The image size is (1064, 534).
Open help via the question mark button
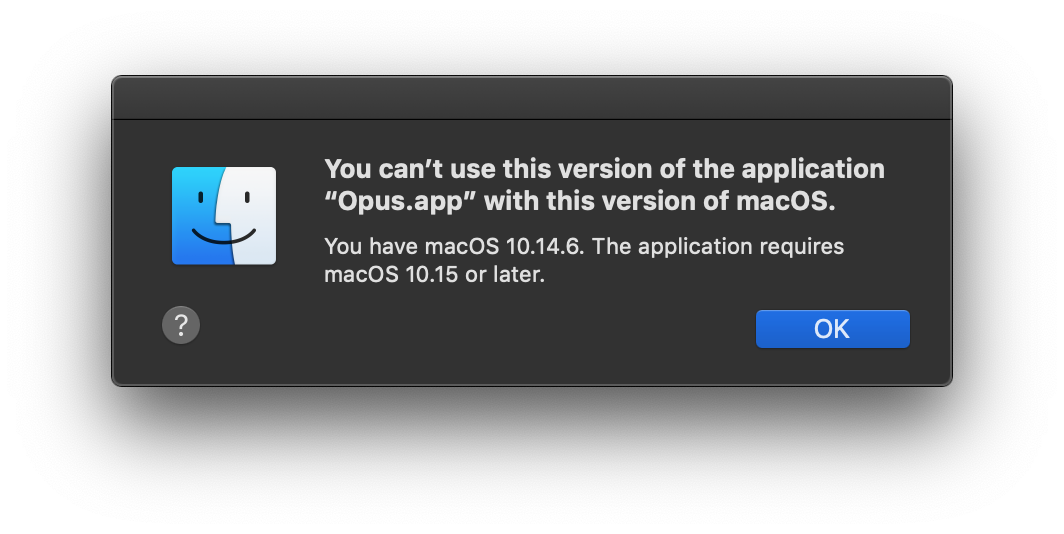pyautogui.click(x=181, y=326)
